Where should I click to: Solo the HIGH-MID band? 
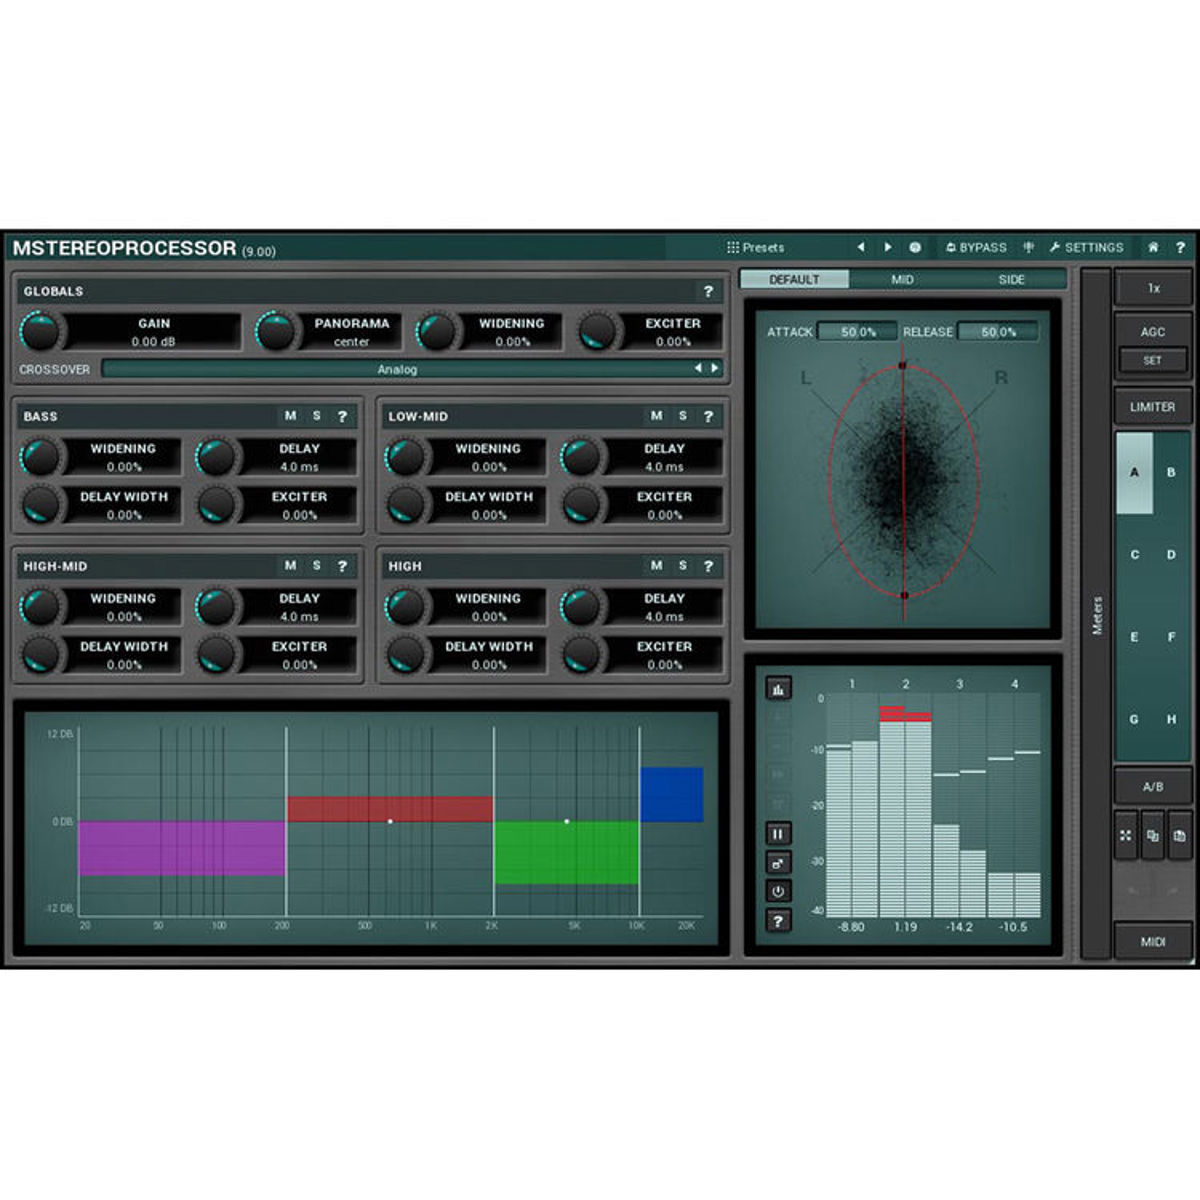316,566
